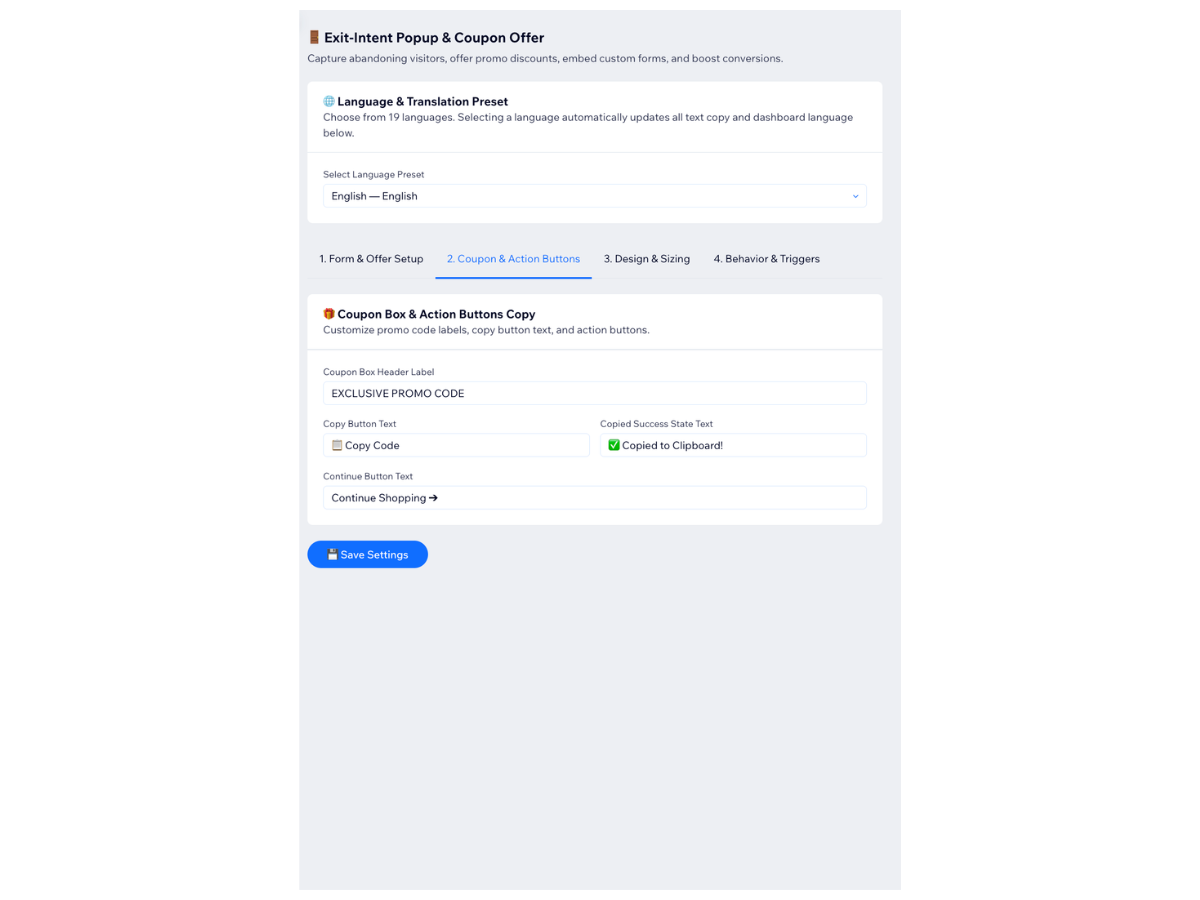This screenshot has width=1200, height=900.
Task: Open the Design & Sizing tab
Action: pyautogui.click(x=647, y=259)
